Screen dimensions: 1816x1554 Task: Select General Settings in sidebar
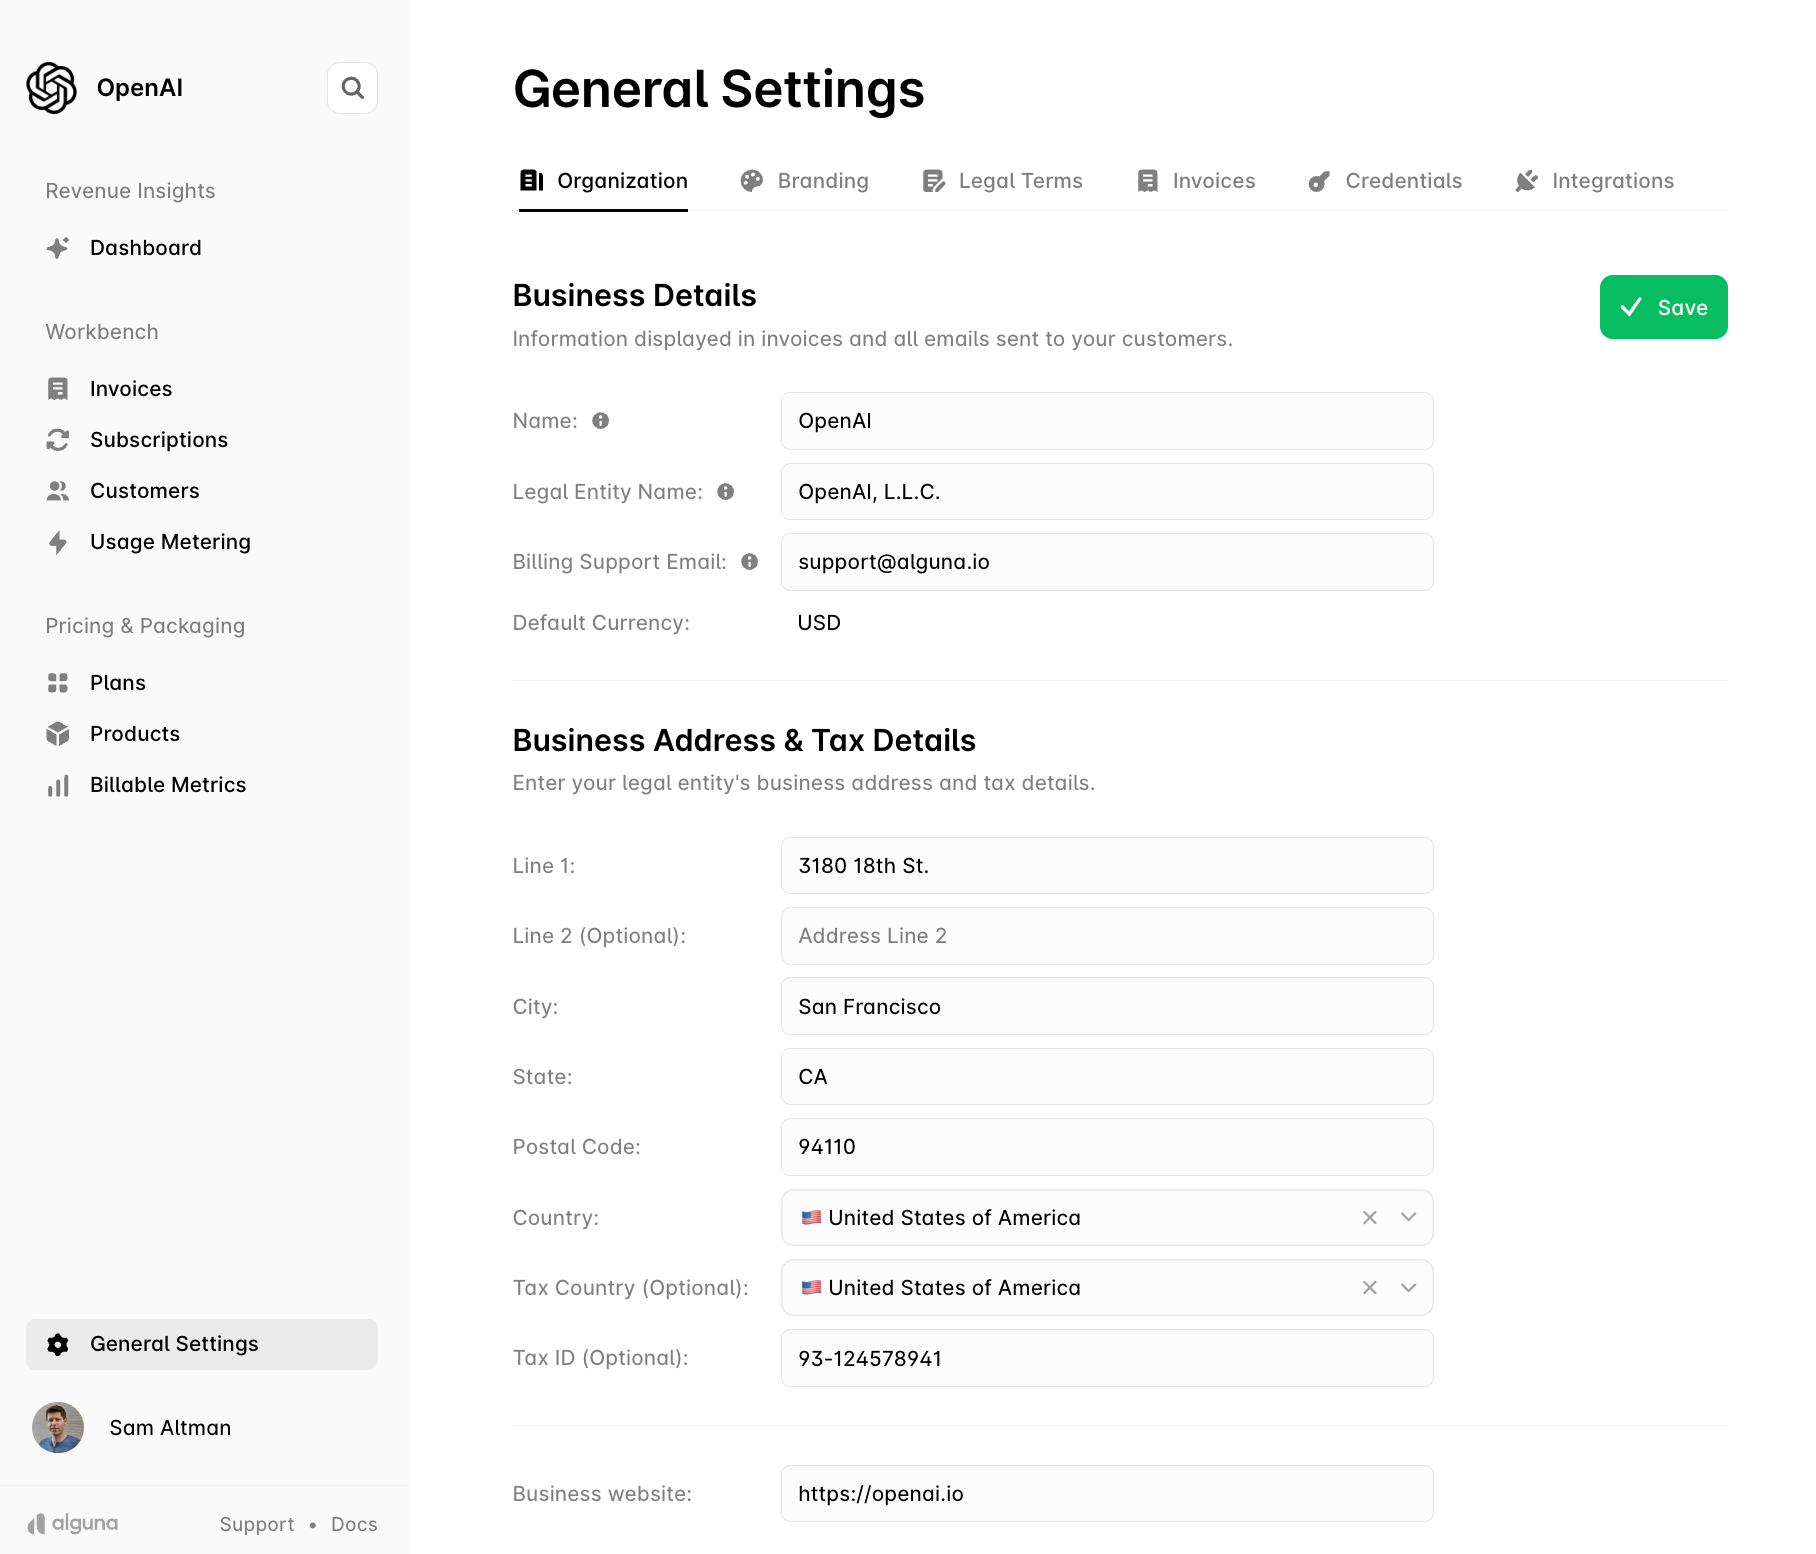202,1344
